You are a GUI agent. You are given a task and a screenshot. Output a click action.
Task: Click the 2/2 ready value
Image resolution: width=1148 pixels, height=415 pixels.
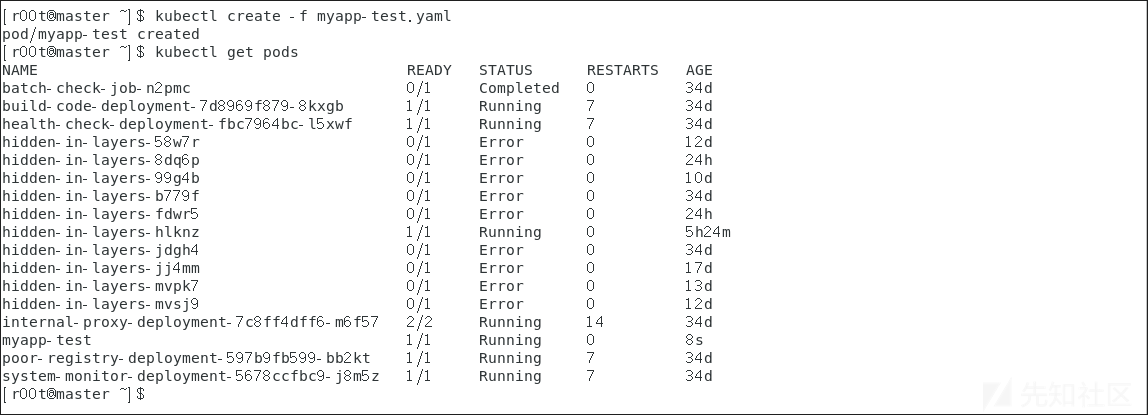[418, 322]
